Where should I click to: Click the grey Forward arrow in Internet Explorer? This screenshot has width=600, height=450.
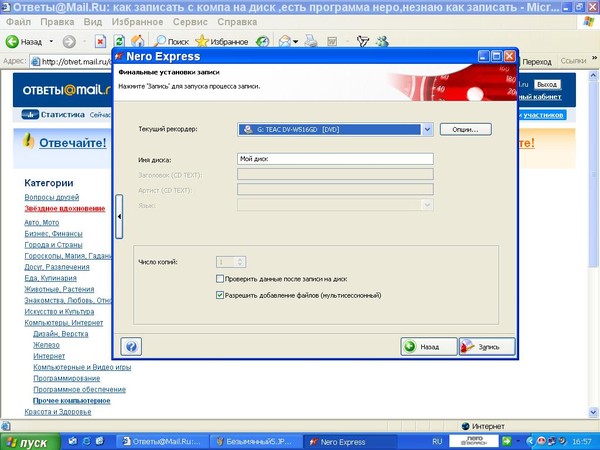point(69,41)
